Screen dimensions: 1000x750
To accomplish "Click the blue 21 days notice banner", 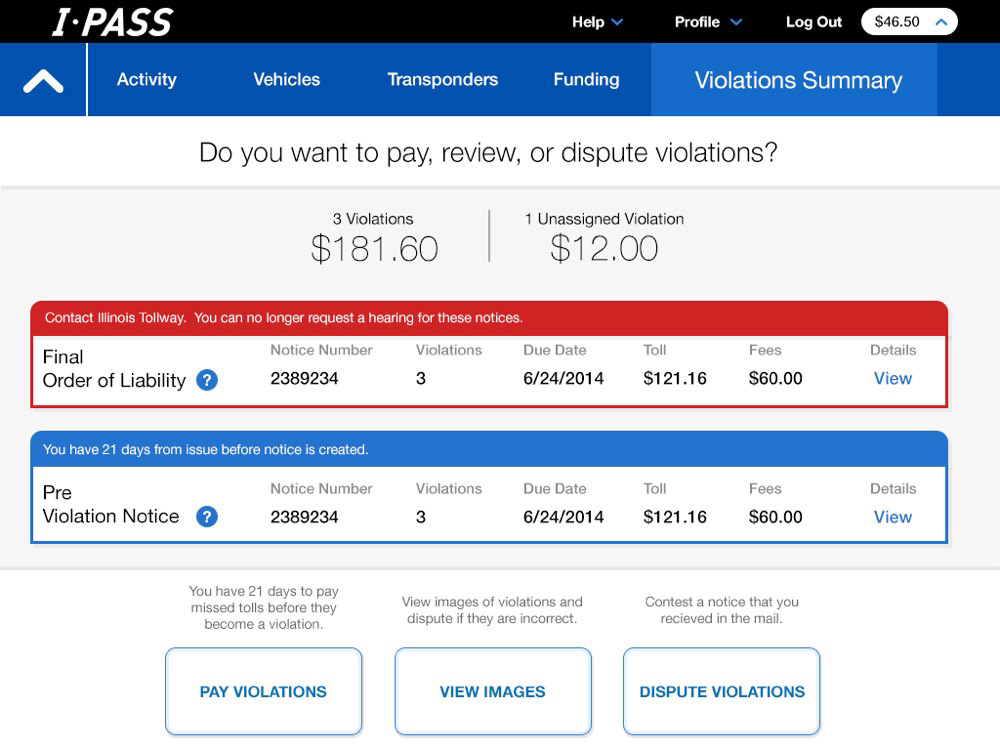I will click(489, 450).
